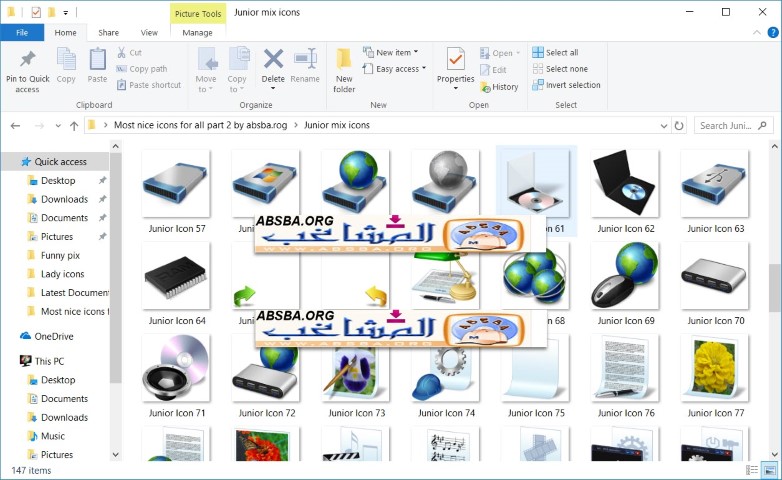Click Copy path command
This screenshot has width=782, height=480.
[x=142, y=69]
